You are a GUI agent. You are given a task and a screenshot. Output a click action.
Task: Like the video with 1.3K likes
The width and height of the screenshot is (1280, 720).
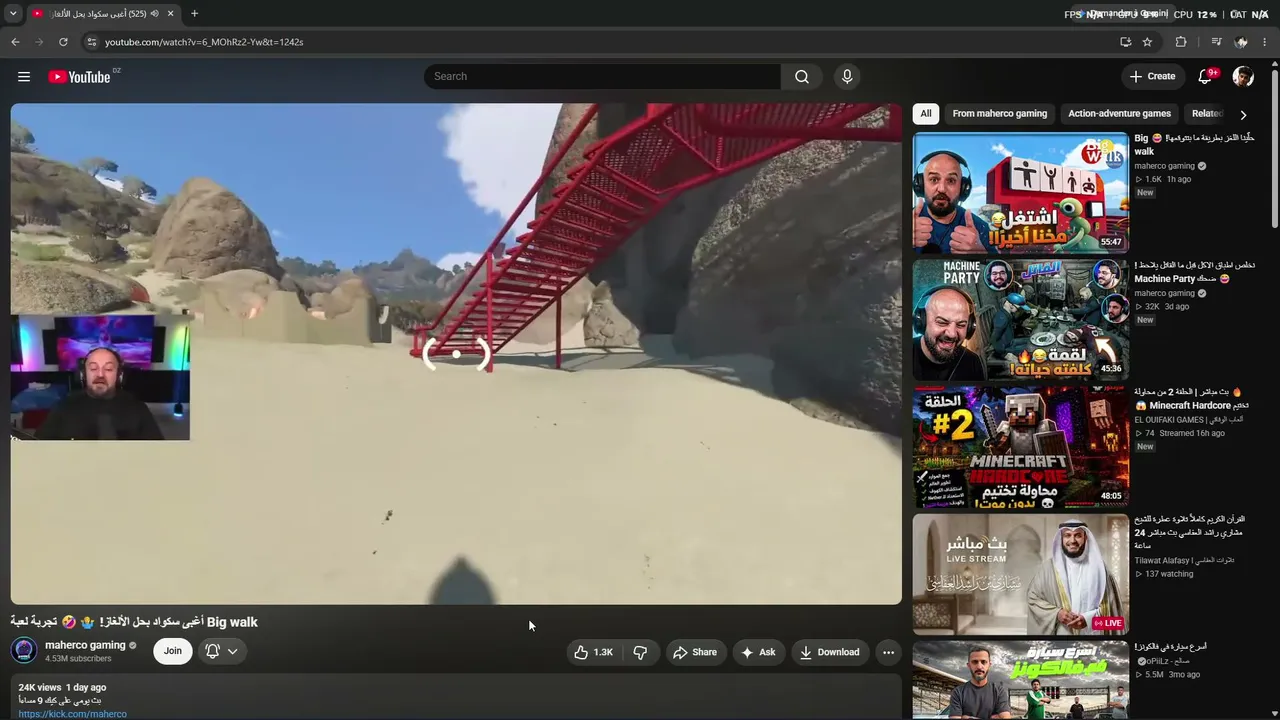593,652
